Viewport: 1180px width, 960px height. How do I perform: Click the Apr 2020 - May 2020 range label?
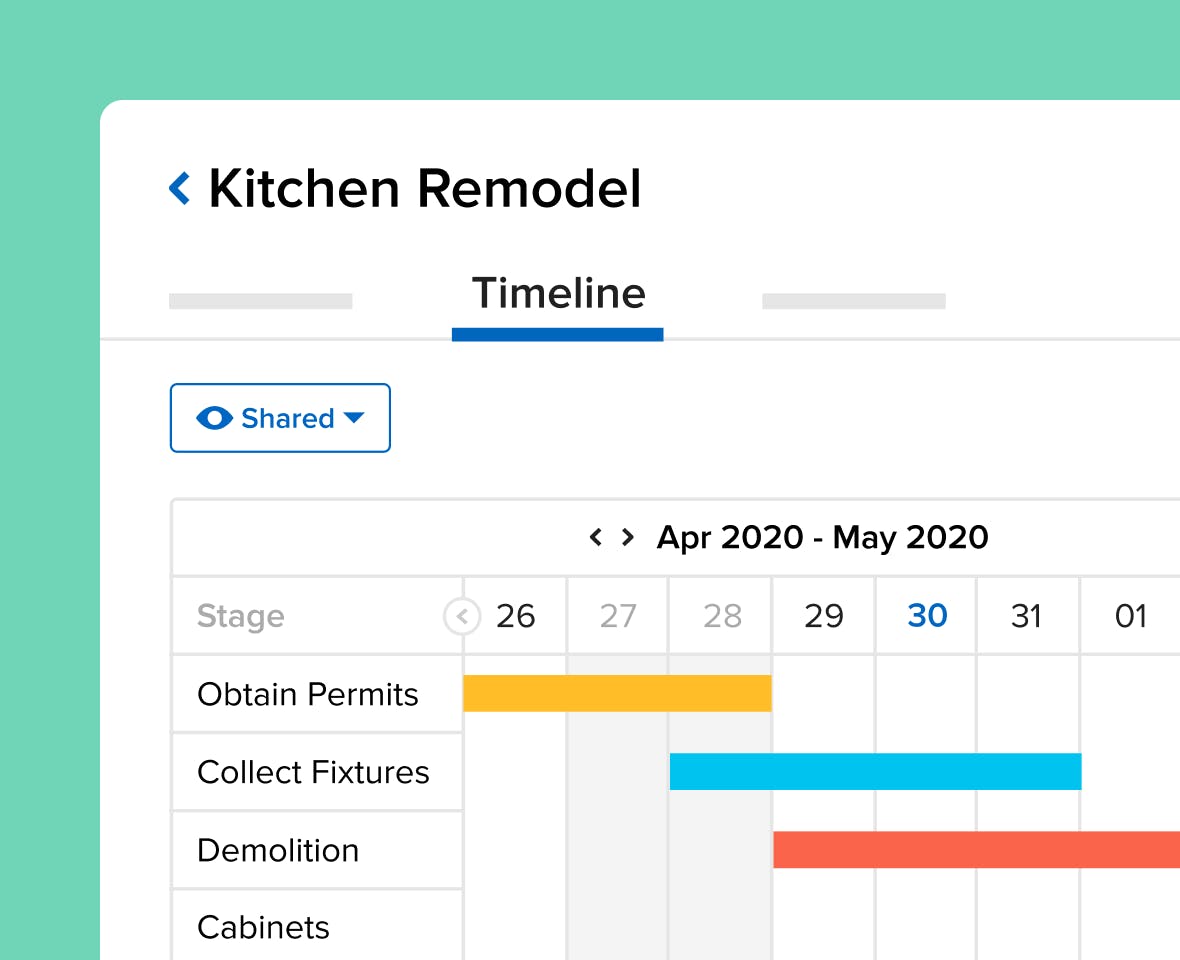tap(823, 537)
